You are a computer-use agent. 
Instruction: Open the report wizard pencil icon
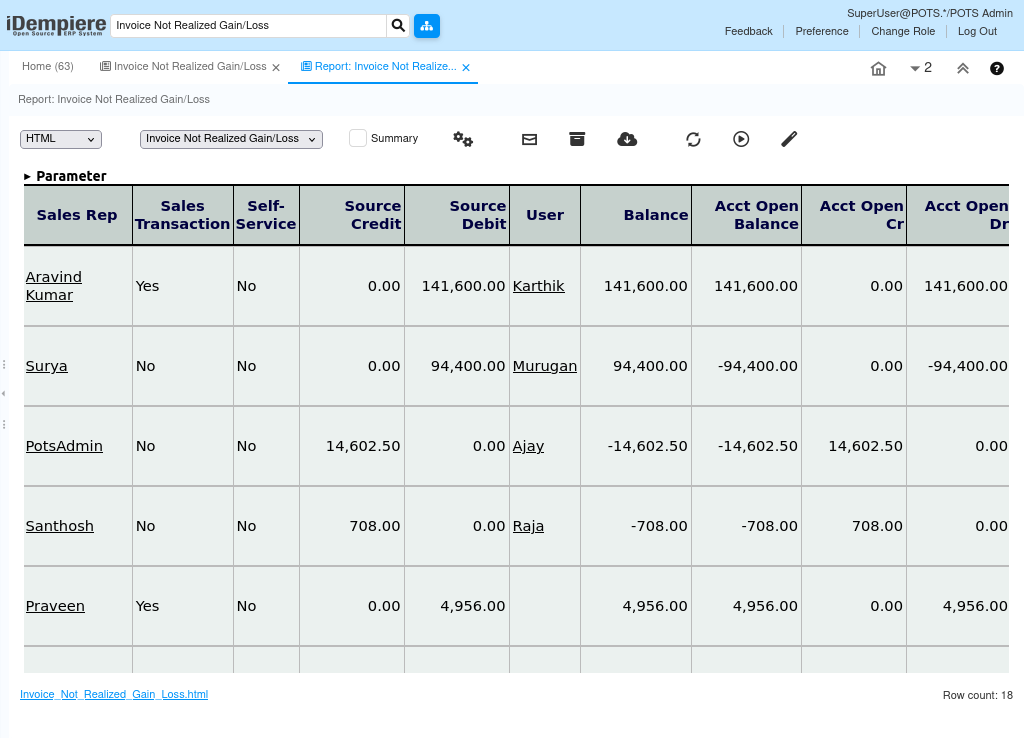(789, 138)
